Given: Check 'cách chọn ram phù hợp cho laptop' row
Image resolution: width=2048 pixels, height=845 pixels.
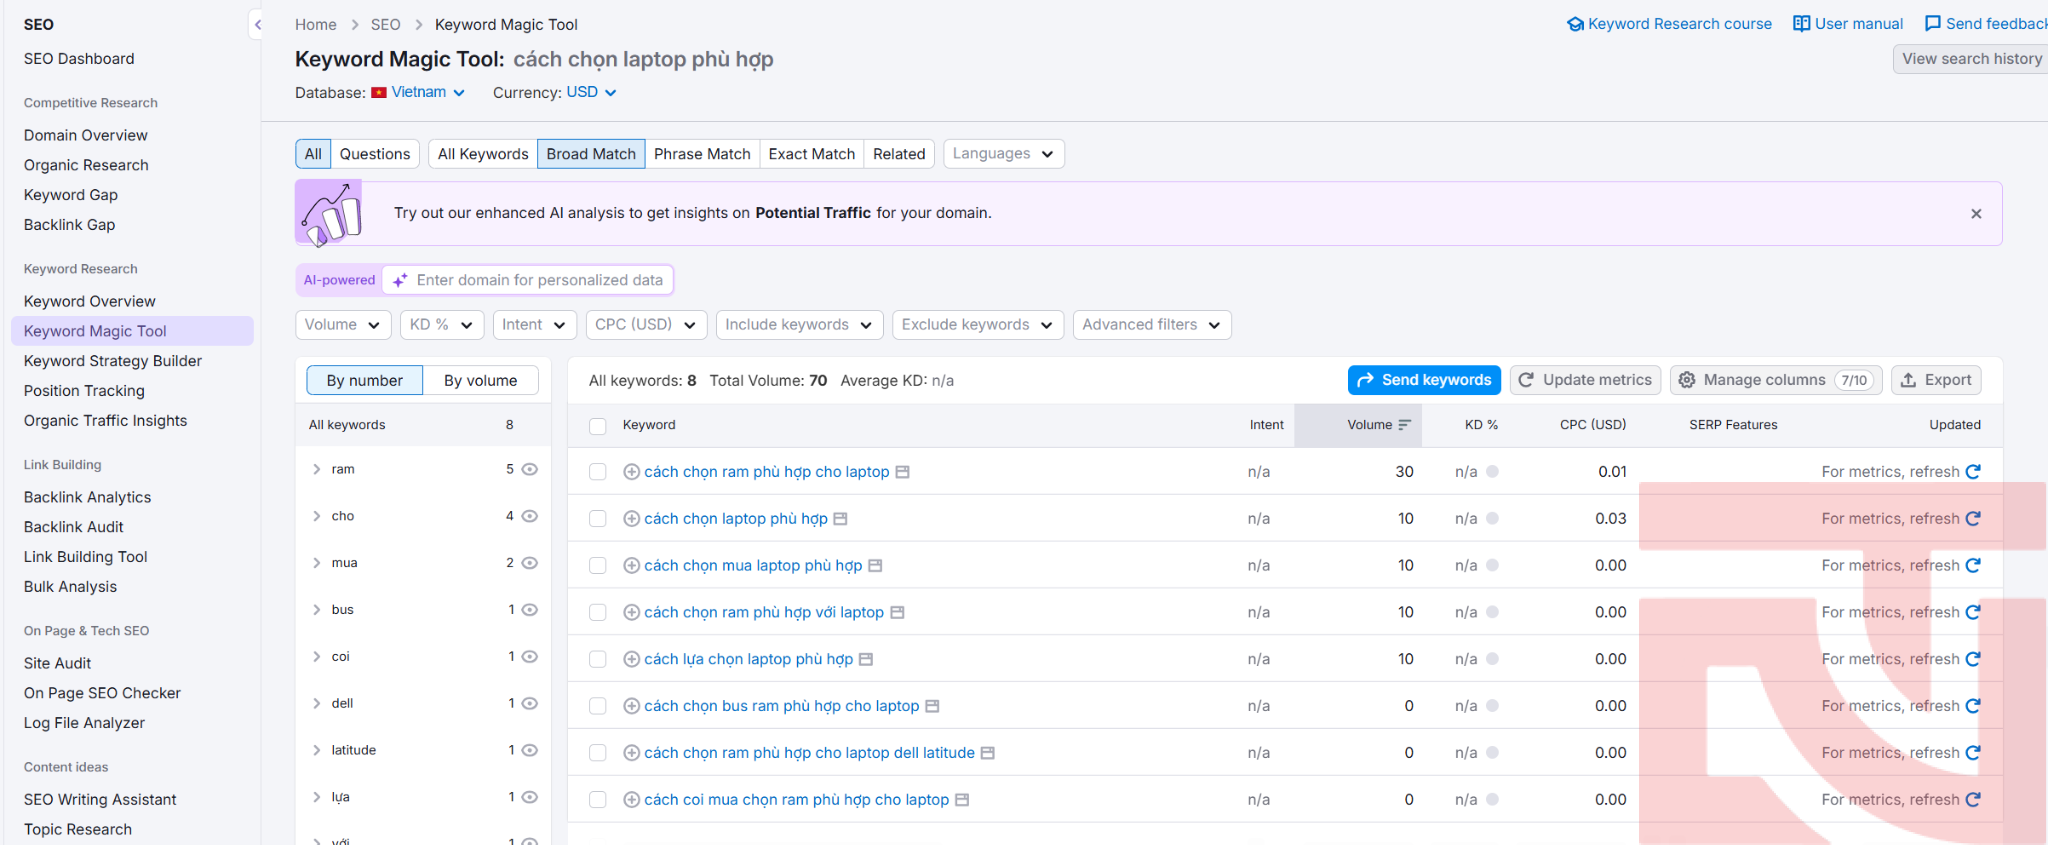Looking at the screenshot, I should point(598,472).
